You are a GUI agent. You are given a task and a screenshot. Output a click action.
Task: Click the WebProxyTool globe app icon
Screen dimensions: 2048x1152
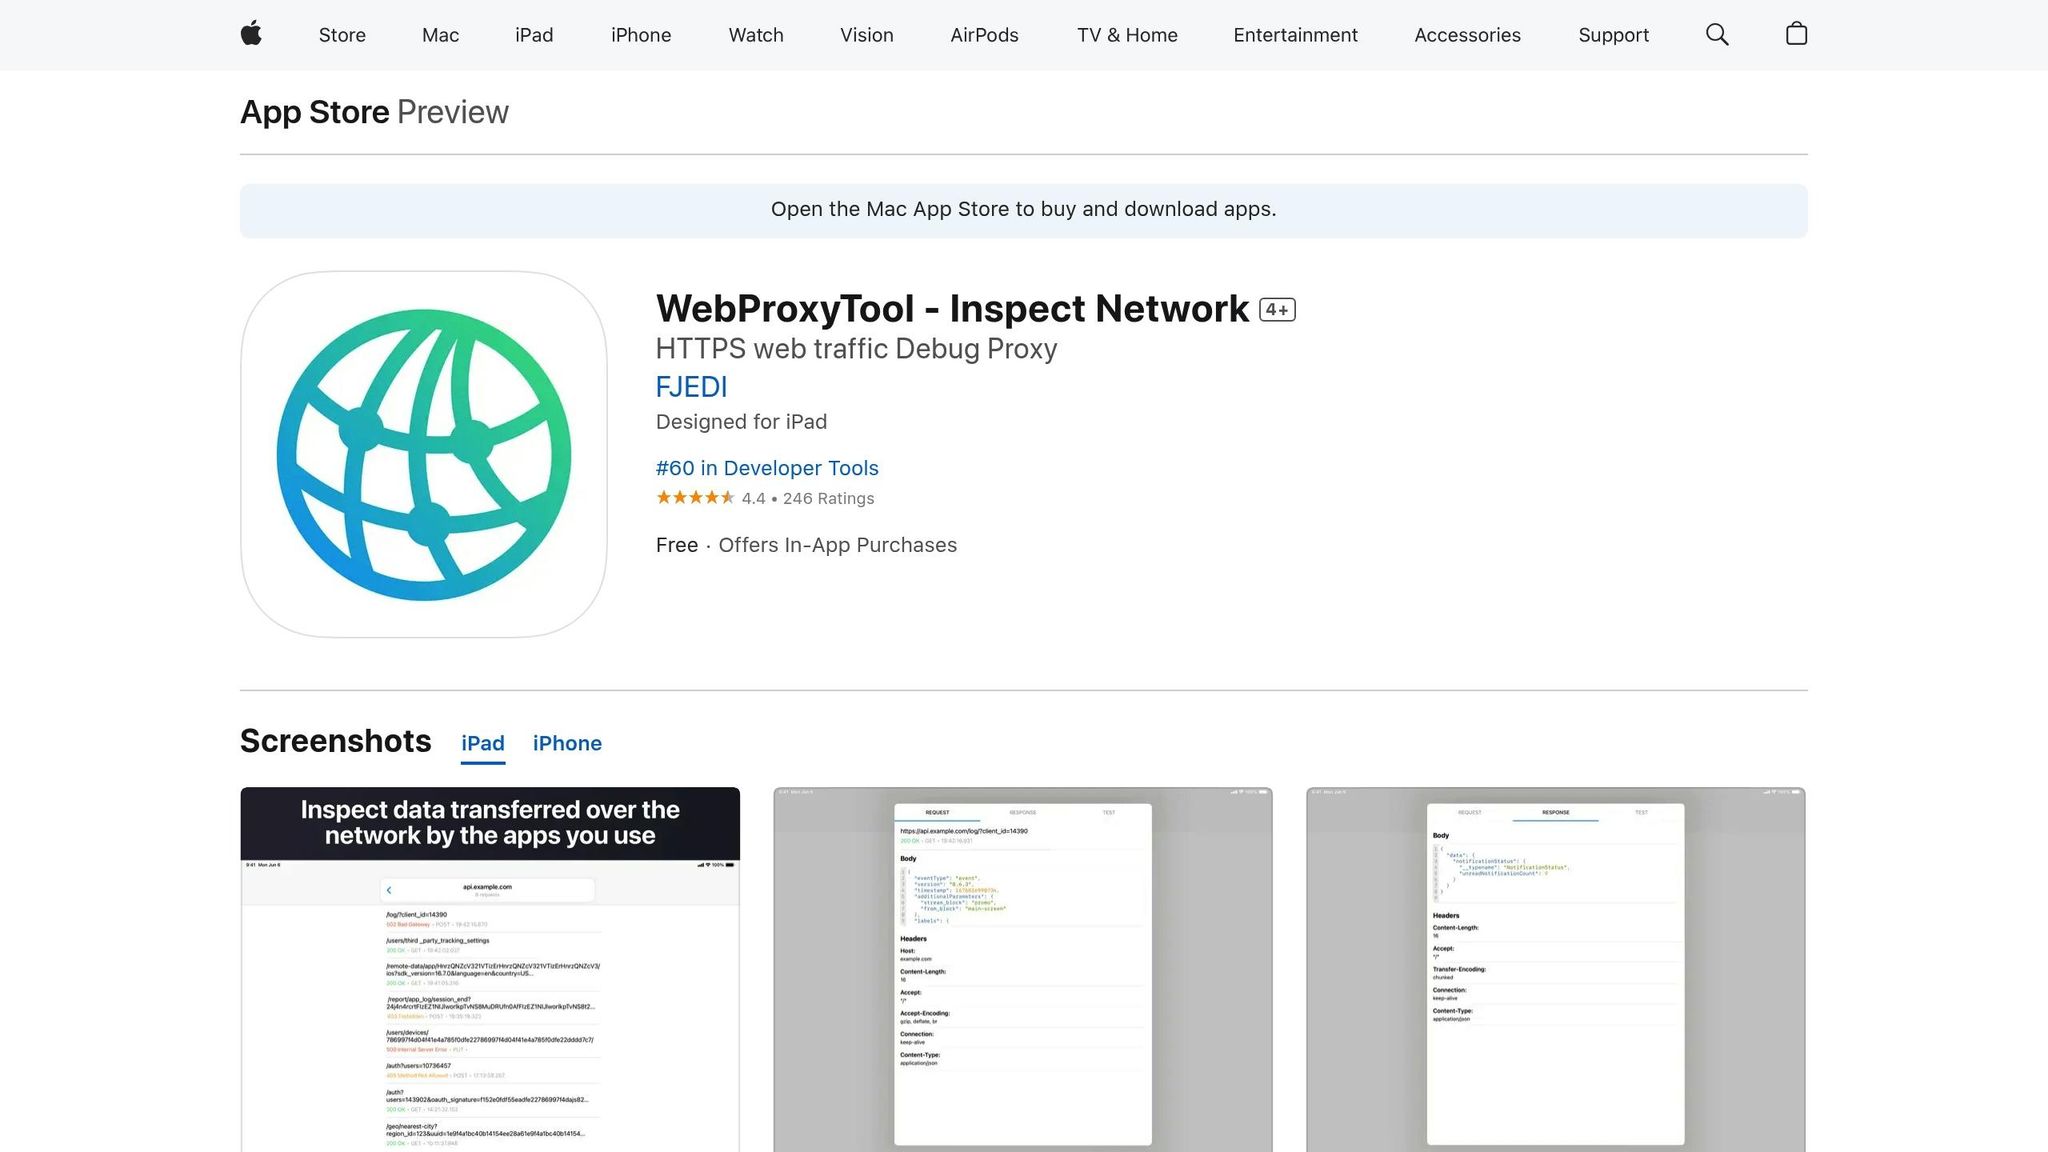(423, 454)
